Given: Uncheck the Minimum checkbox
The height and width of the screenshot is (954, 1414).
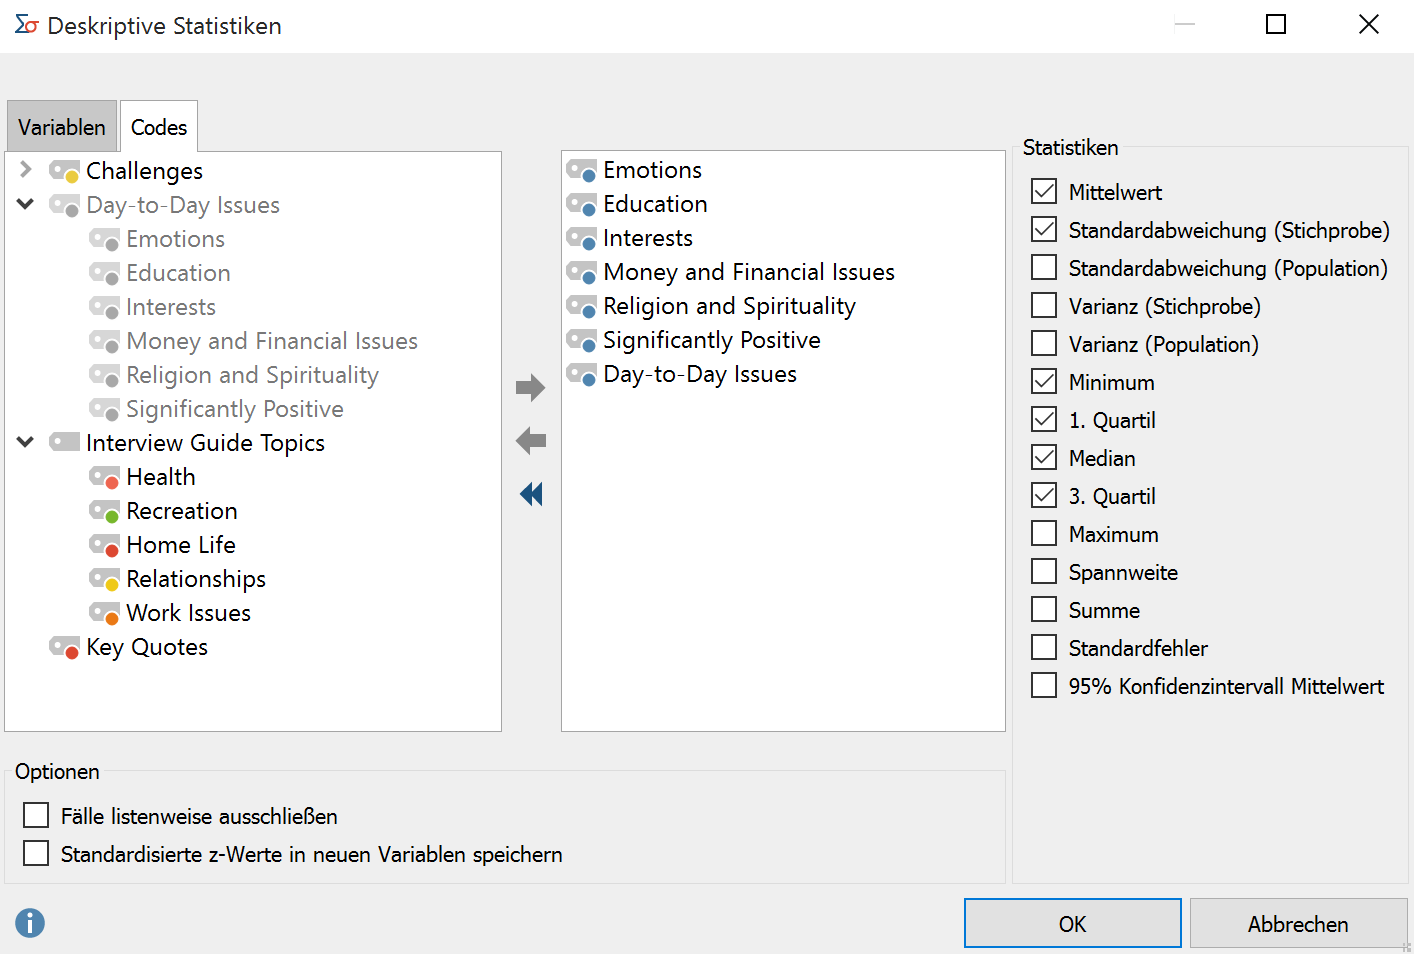Looking at the screenshot, I should click(1044, 381).
